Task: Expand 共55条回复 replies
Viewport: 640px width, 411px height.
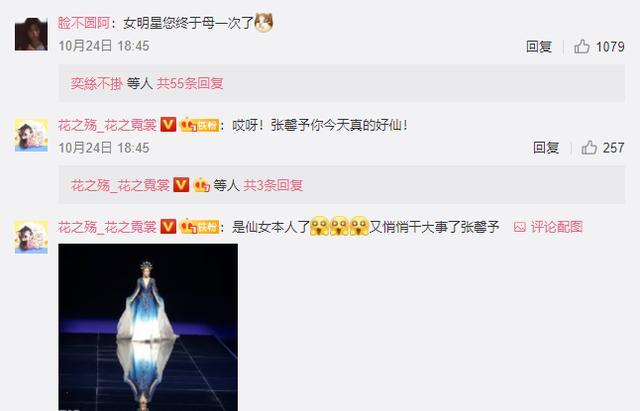Action: pyautogui.click(x=190, y=83)
